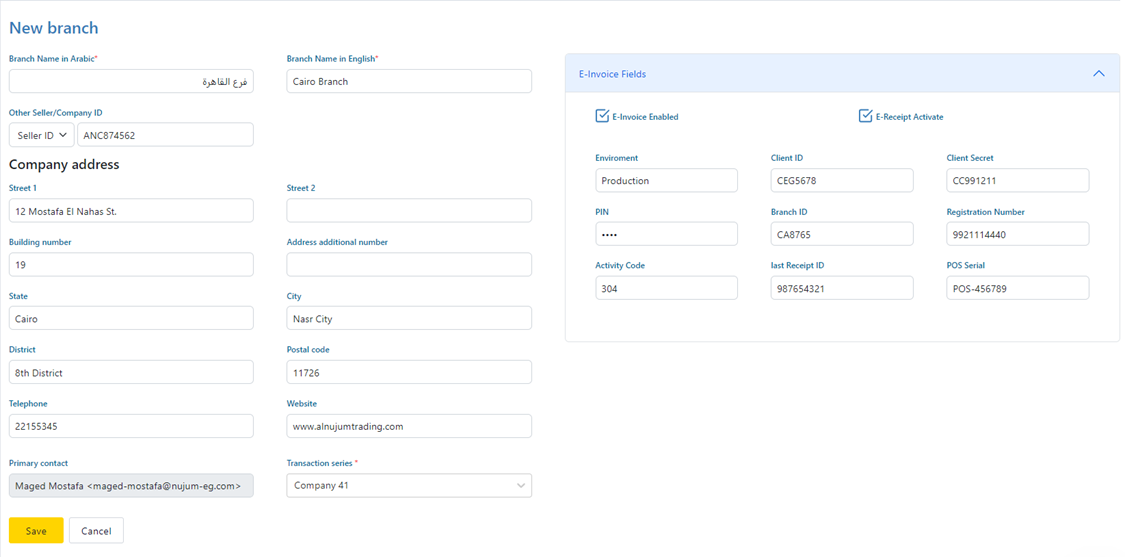Focus the Branch Name in Arabic field
Image resolution: width=1125 pixels, height=557 pixels.
point(131,81)
